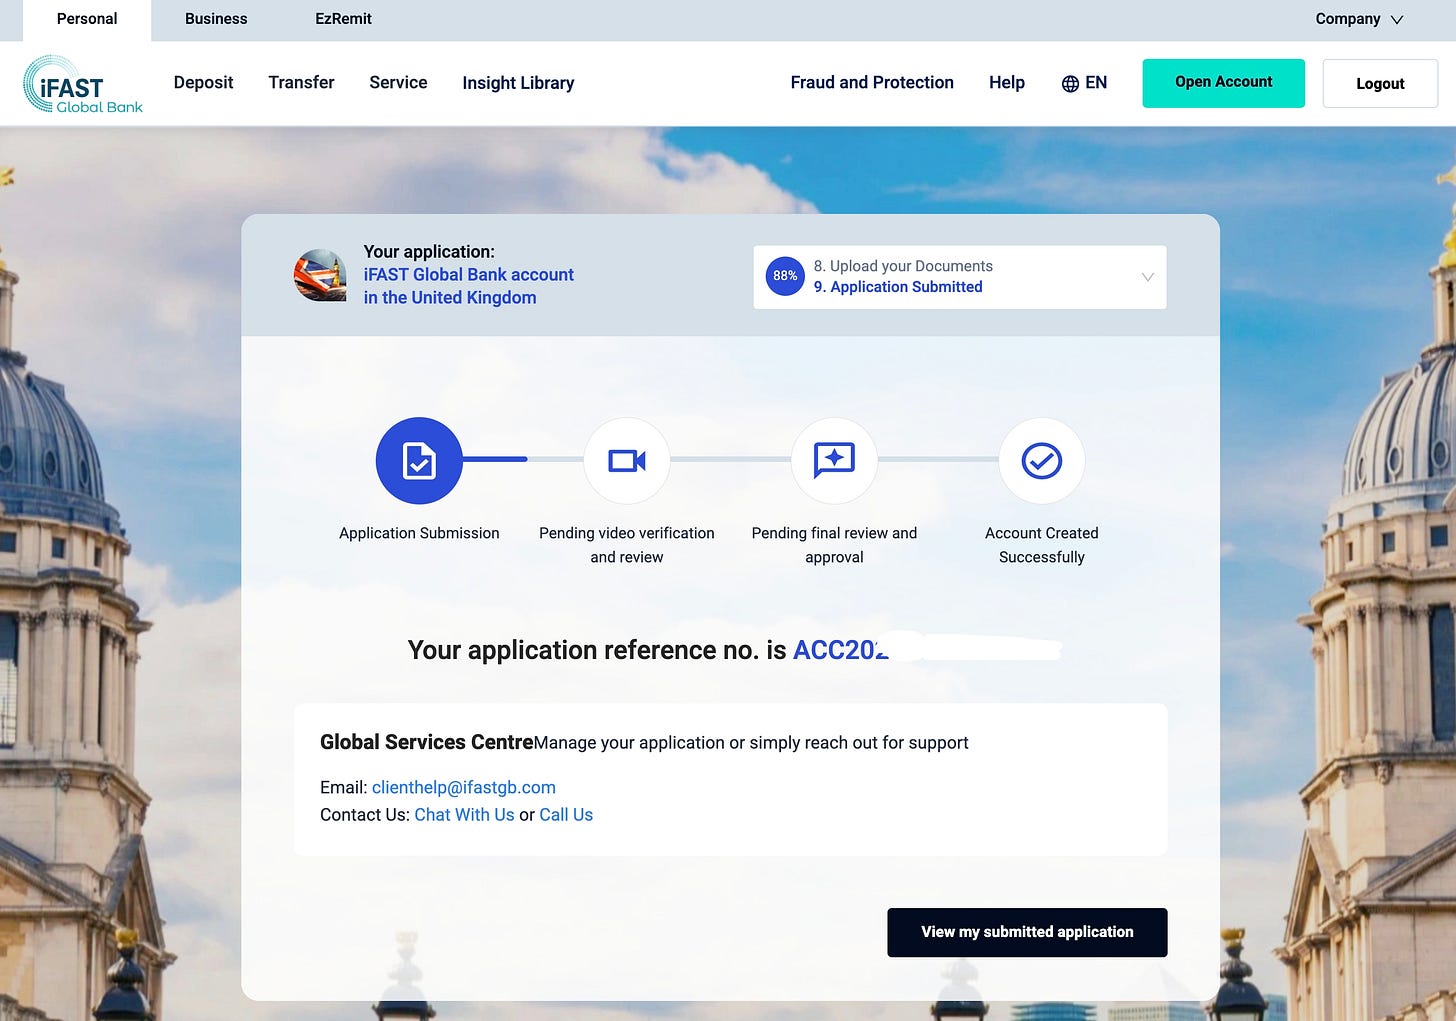Click 'Pending final review and approval' label
1456x1021 pixels.
834,545
